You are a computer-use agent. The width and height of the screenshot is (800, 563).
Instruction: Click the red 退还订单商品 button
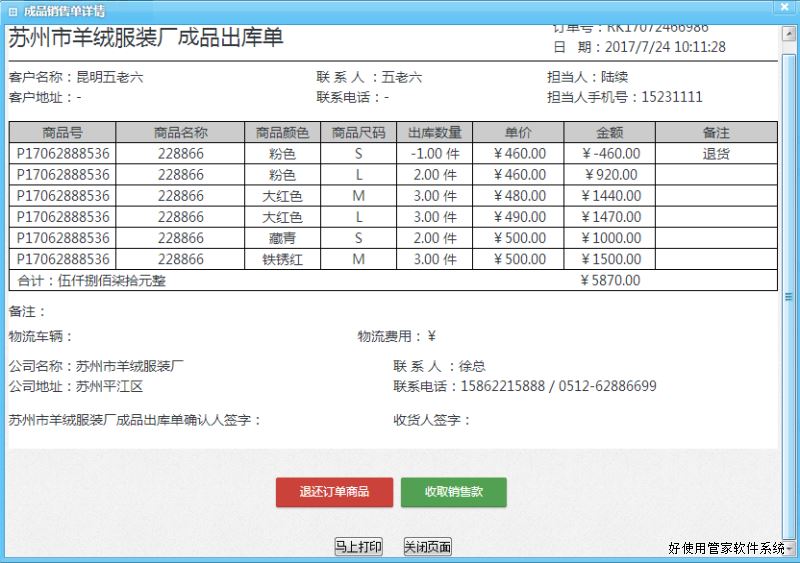334,492
